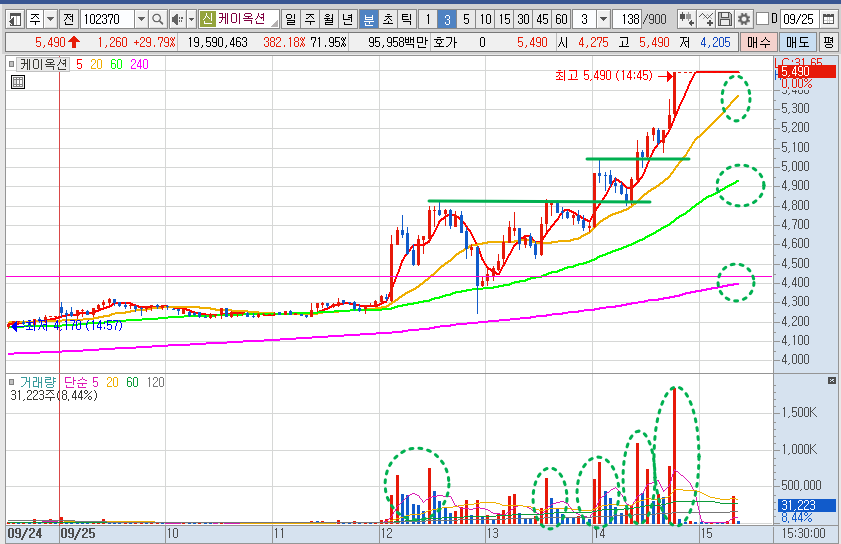
Task: Click the magenta 240 moving average legend
Action: coord(139,64)
